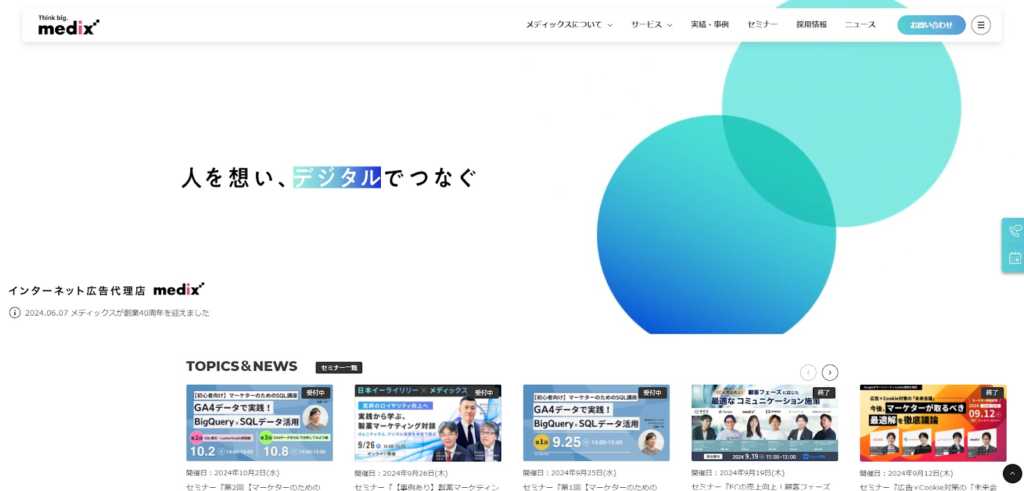Open the hamburger menu icon

click(980, 25)
